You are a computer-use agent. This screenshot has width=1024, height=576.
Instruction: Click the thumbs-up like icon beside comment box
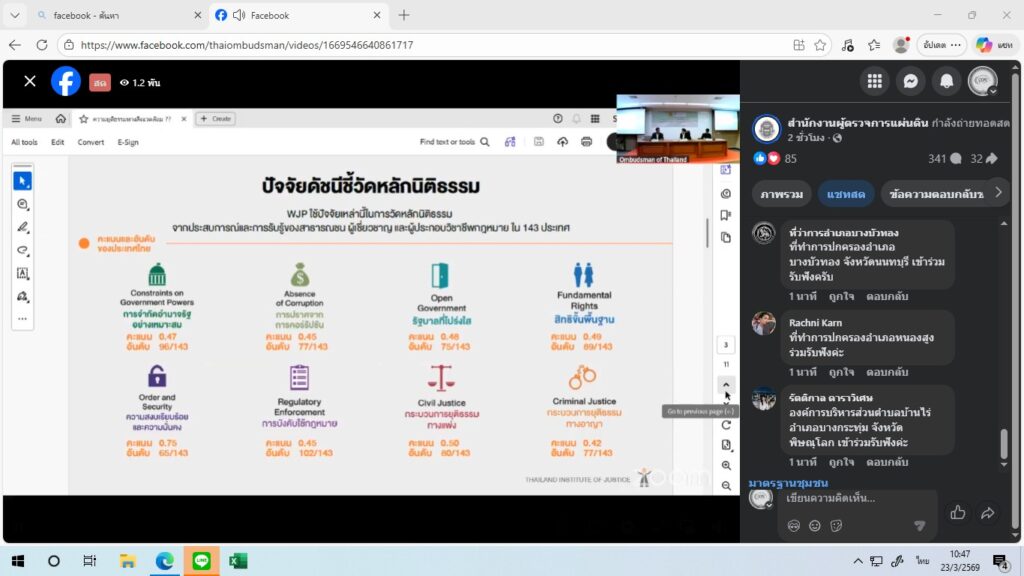tap(957, 513)
